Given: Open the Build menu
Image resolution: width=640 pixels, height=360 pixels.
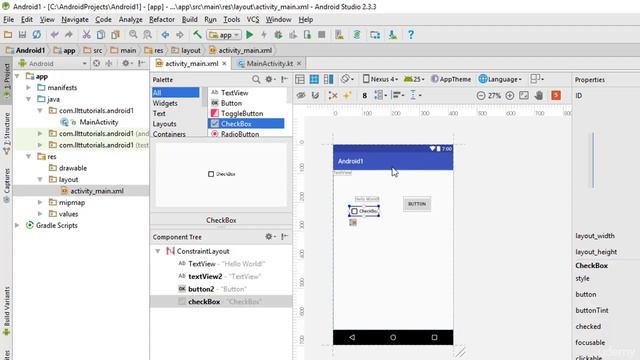Looking at the screenshot, I should pos(189,20).
